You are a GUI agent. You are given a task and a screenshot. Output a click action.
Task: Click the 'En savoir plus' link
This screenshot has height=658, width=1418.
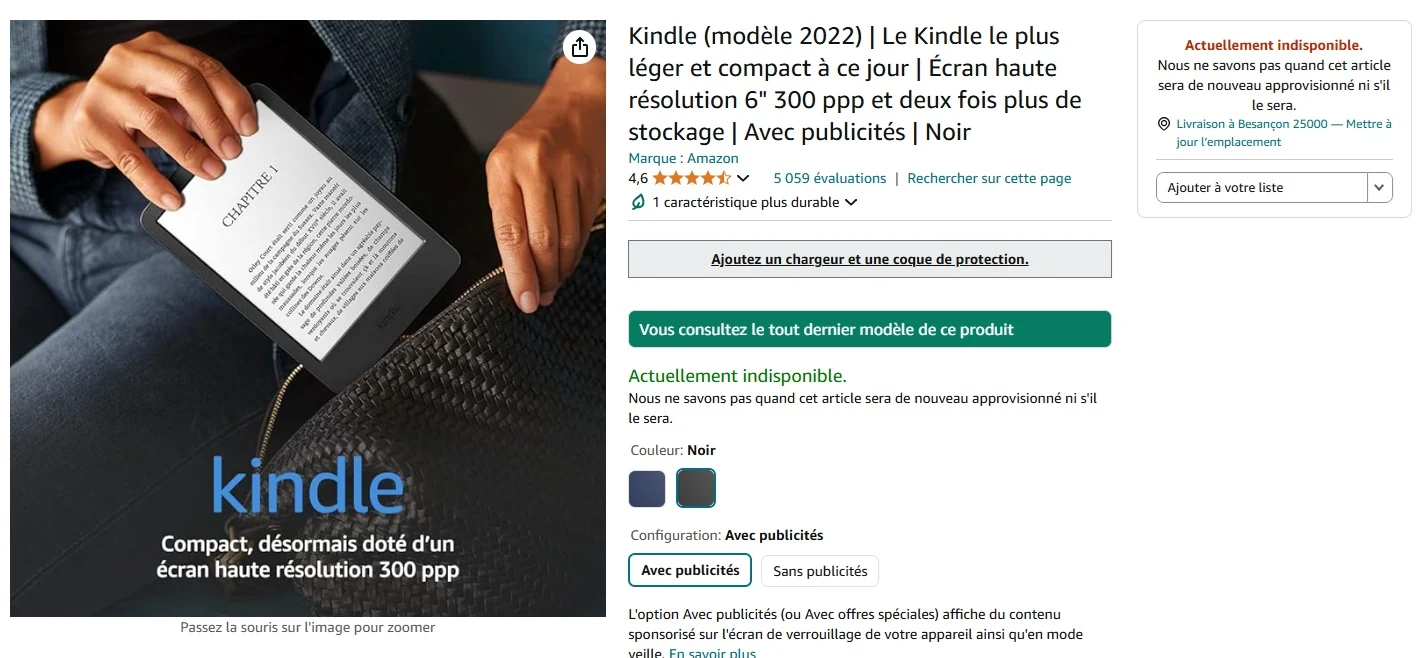(x=712, y=653)
